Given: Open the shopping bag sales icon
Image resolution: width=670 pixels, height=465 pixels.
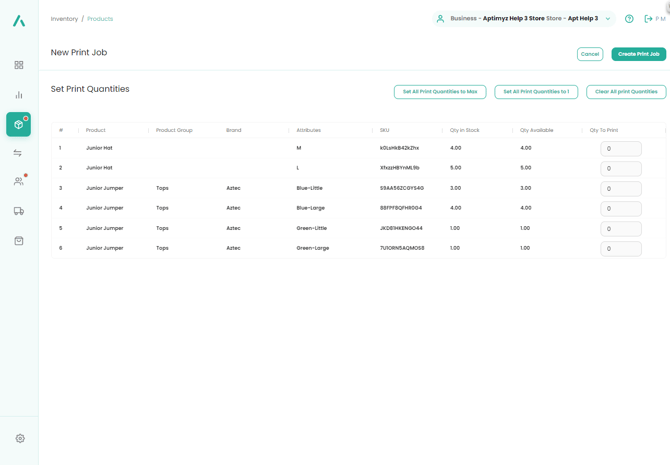Looking at the screenshot, I should point(19,241).
